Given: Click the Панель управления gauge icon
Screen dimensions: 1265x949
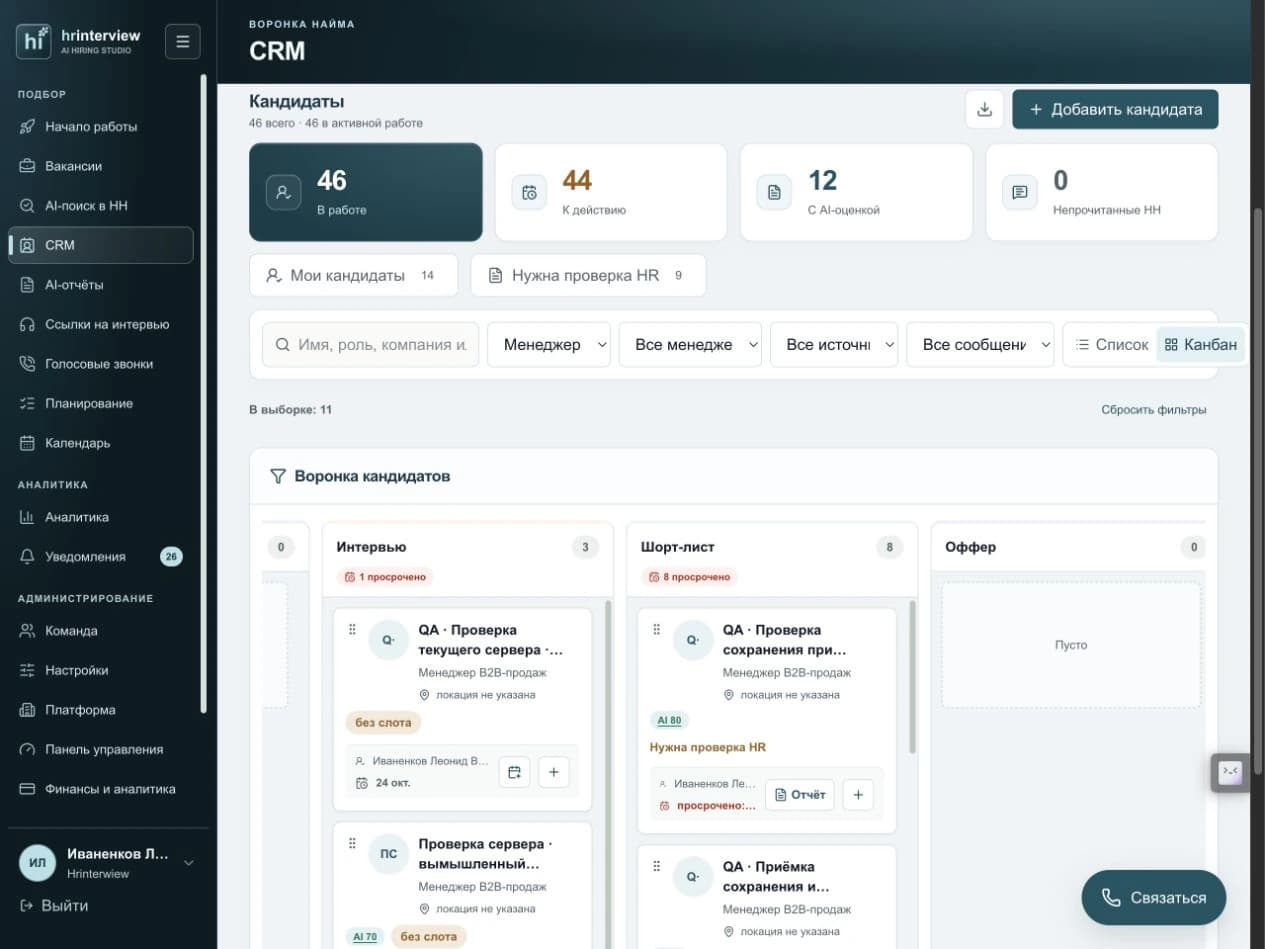Looking at the screenshot, I should click(27, 749).
